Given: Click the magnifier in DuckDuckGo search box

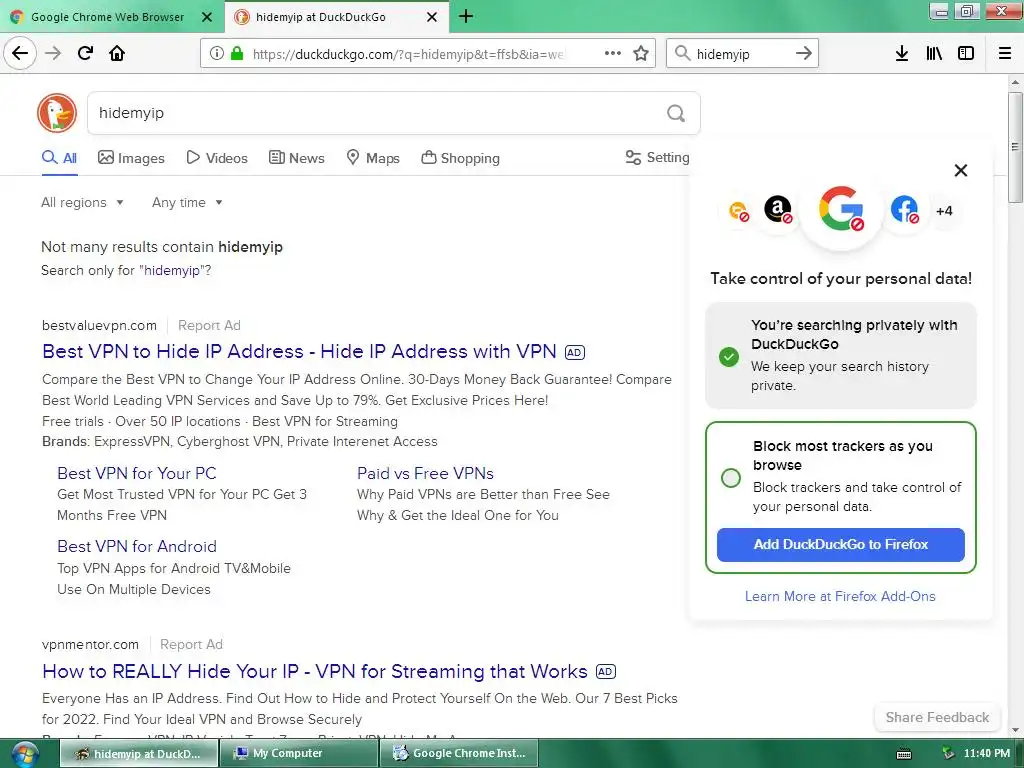Looking at the screenshot, I should click(x=676, y=114).
